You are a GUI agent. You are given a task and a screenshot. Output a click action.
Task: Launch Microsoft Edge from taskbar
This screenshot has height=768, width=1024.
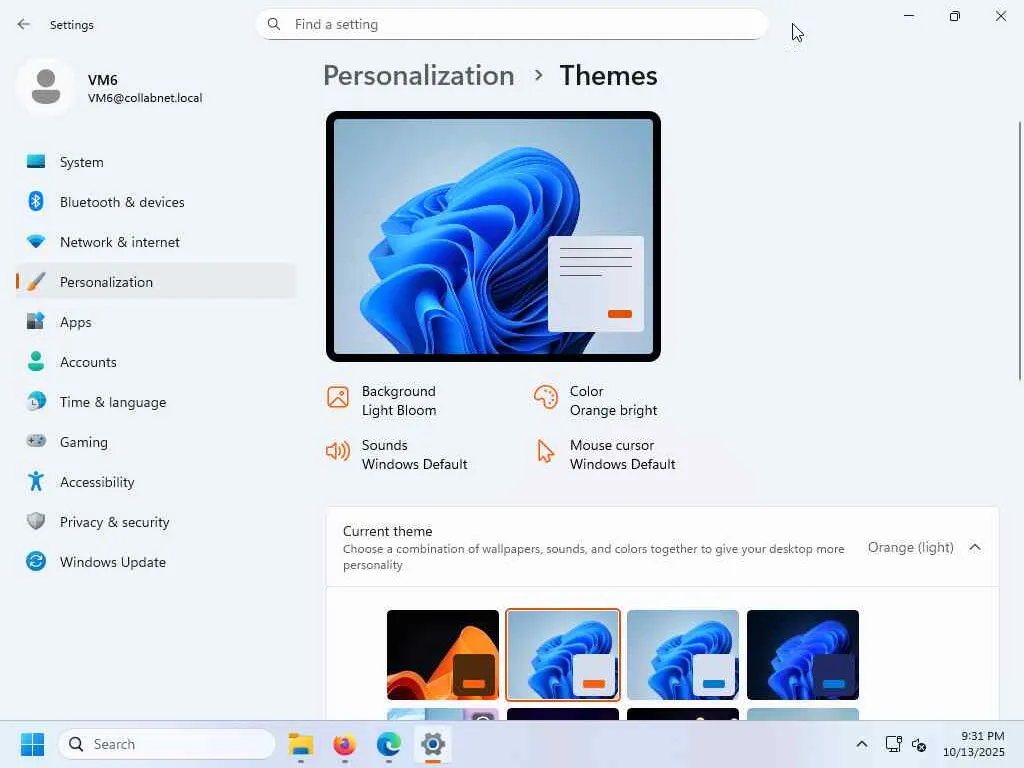coord(389,744)
